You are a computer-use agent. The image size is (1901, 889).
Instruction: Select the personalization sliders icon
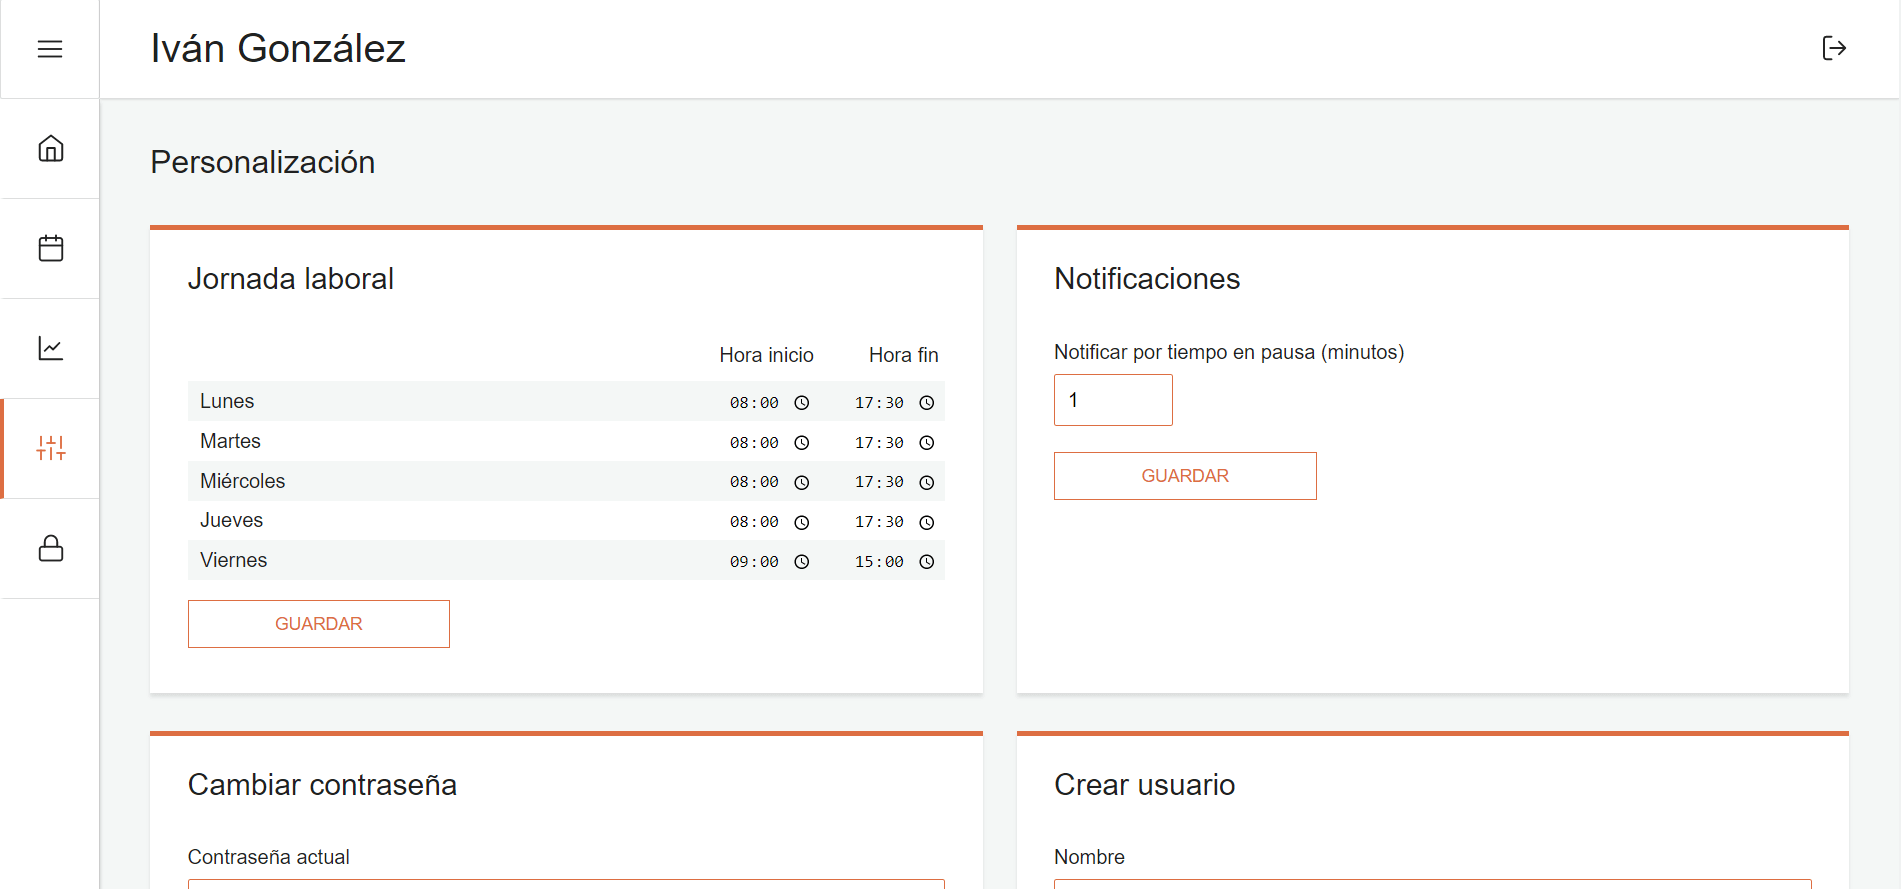(x=51, y=448)
